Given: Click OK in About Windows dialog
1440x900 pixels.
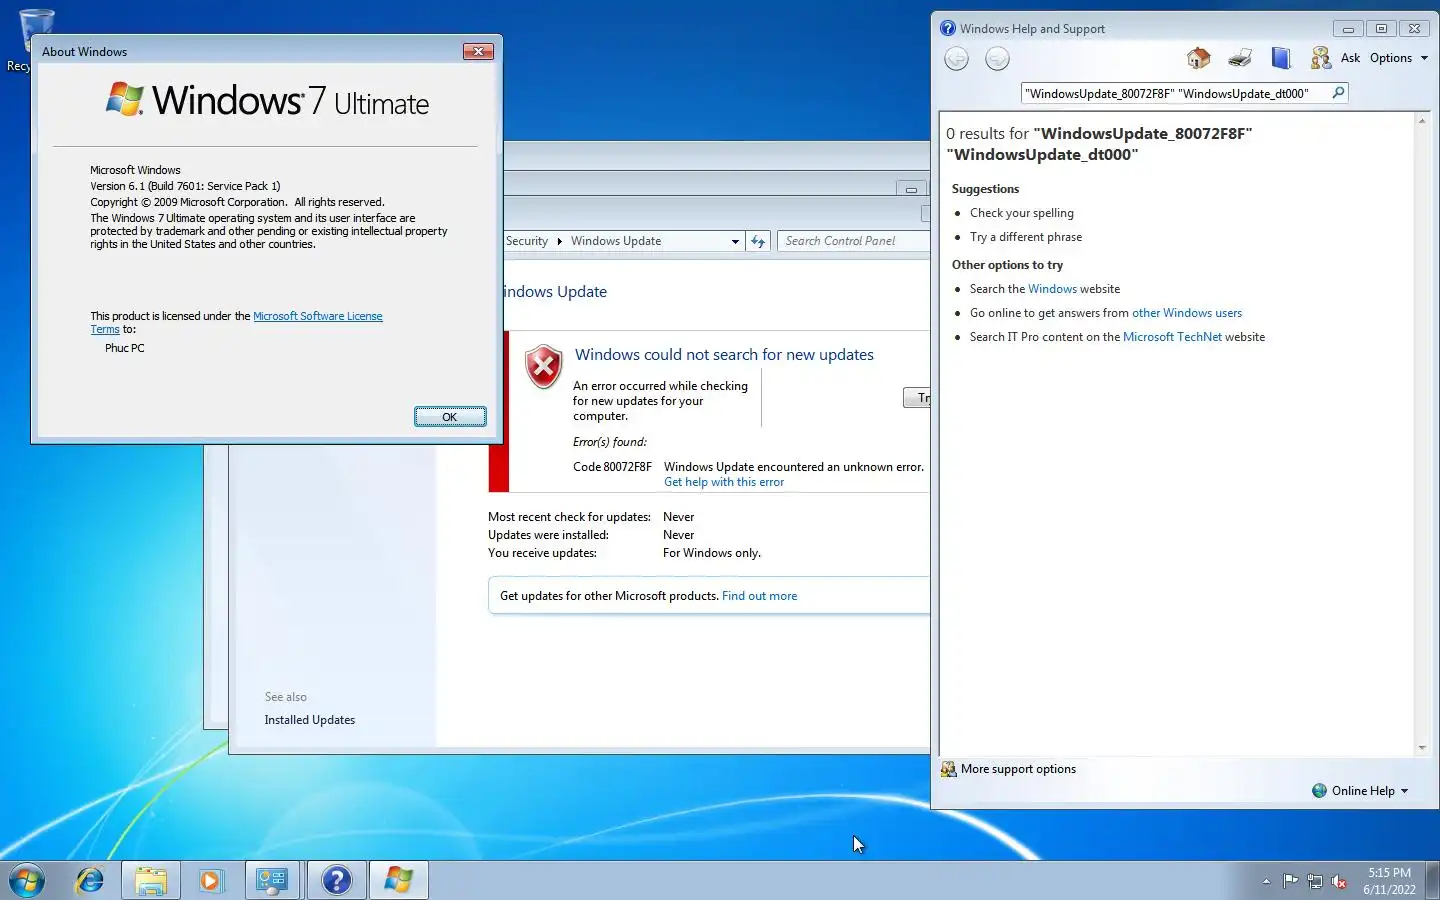Looking at the screenshot, I should 450,417.
